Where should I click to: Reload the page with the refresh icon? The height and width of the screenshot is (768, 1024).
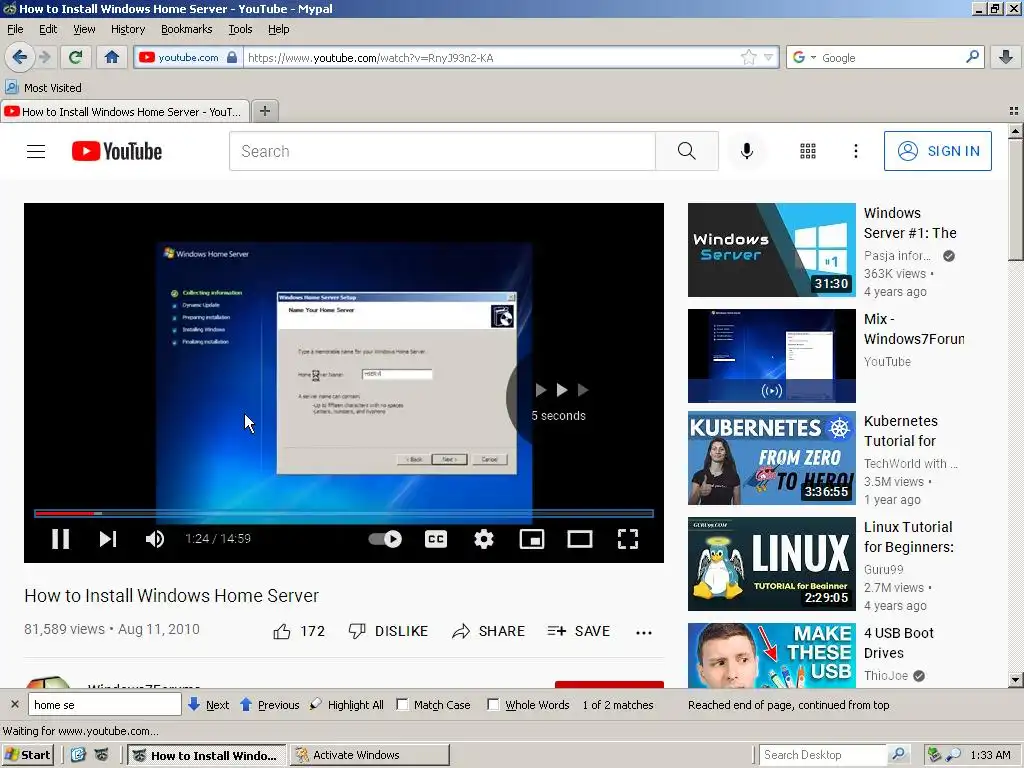click(75, 57)
